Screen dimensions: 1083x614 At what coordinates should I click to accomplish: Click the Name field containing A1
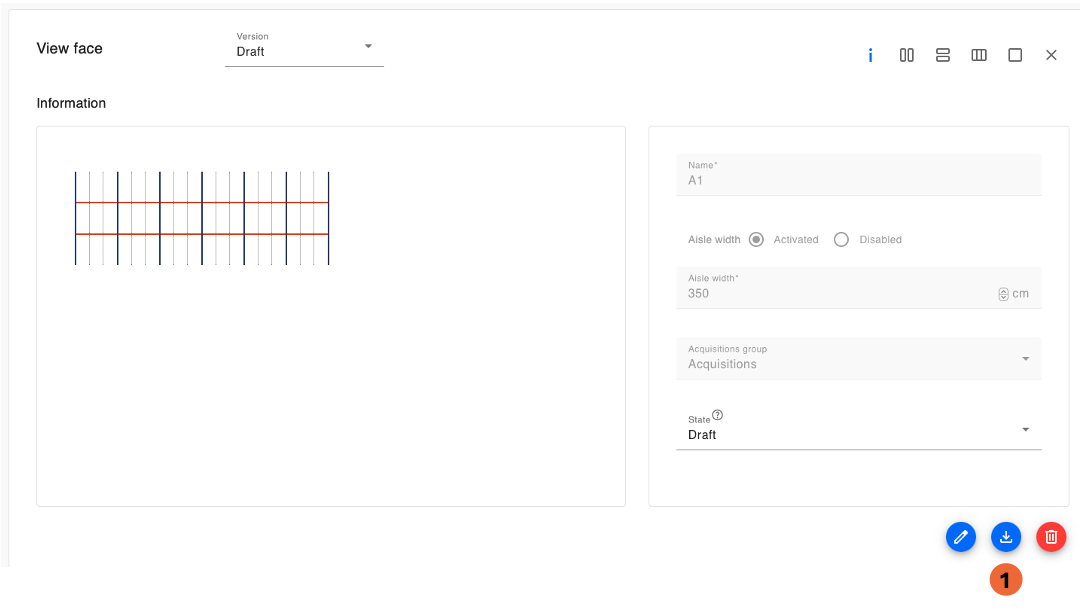[859, 175]
